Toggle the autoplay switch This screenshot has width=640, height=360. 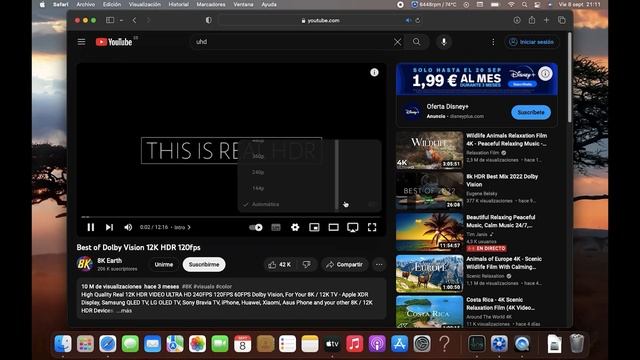(x=256, y=227)
